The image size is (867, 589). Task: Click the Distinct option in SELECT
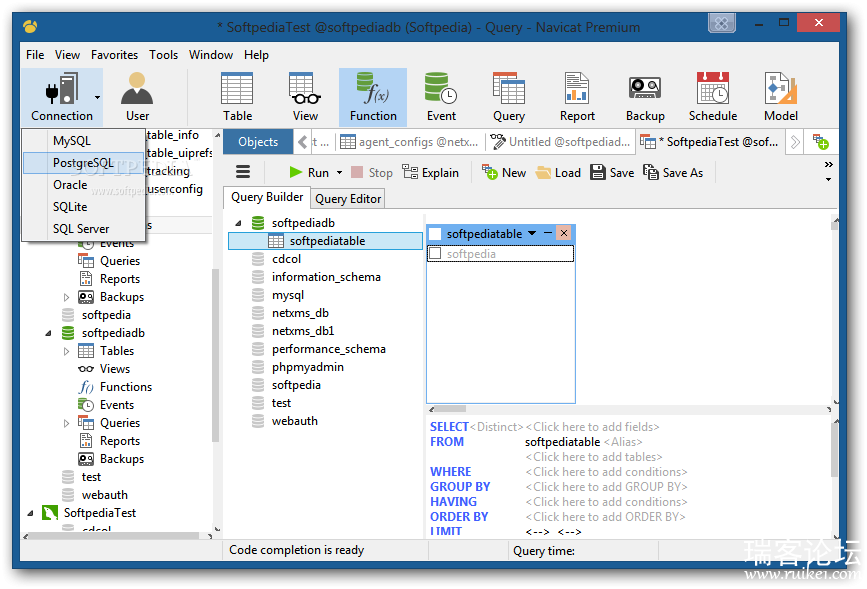pos(496,427)
